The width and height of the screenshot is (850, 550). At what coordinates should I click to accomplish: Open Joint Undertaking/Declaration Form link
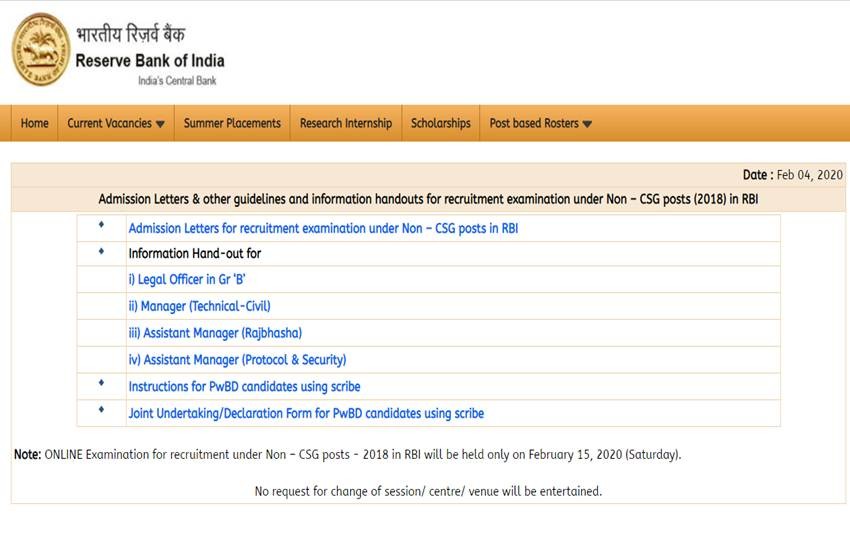click(305, 413)
